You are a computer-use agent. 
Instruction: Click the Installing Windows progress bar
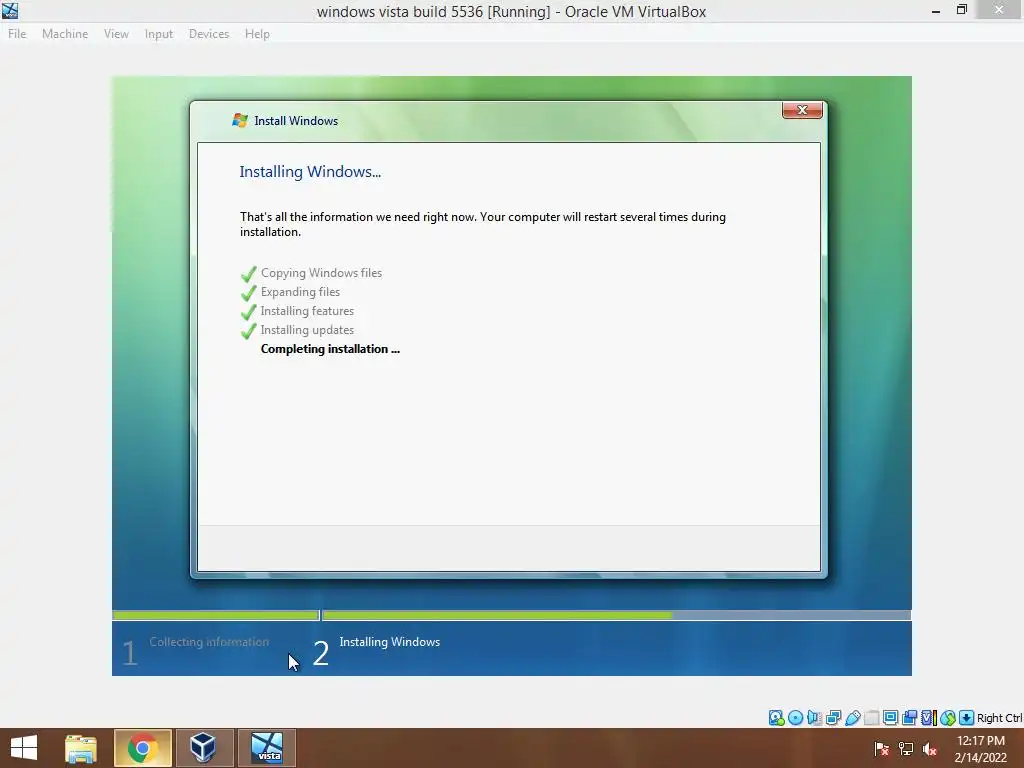pos(616,615)
